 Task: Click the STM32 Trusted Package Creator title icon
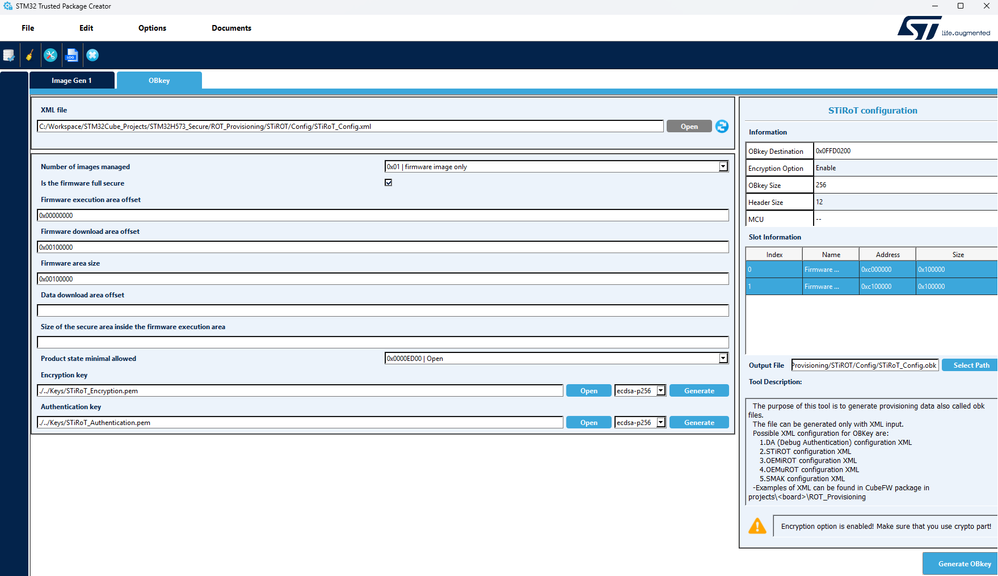(x=7, y=6)
